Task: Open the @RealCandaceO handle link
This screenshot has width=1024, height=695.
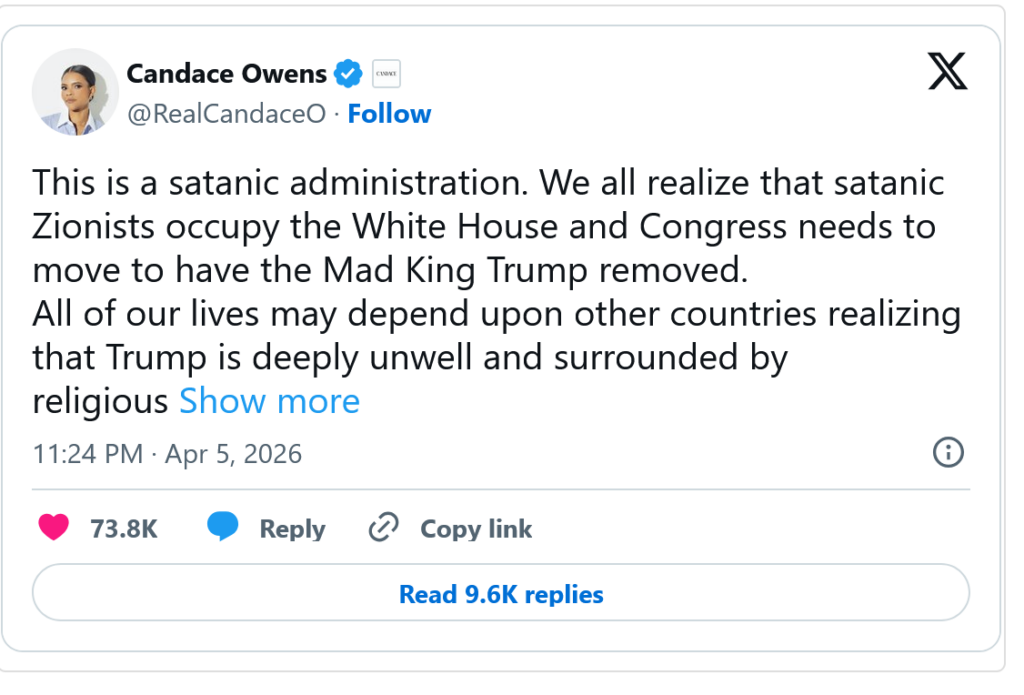Action: [226, 114]
